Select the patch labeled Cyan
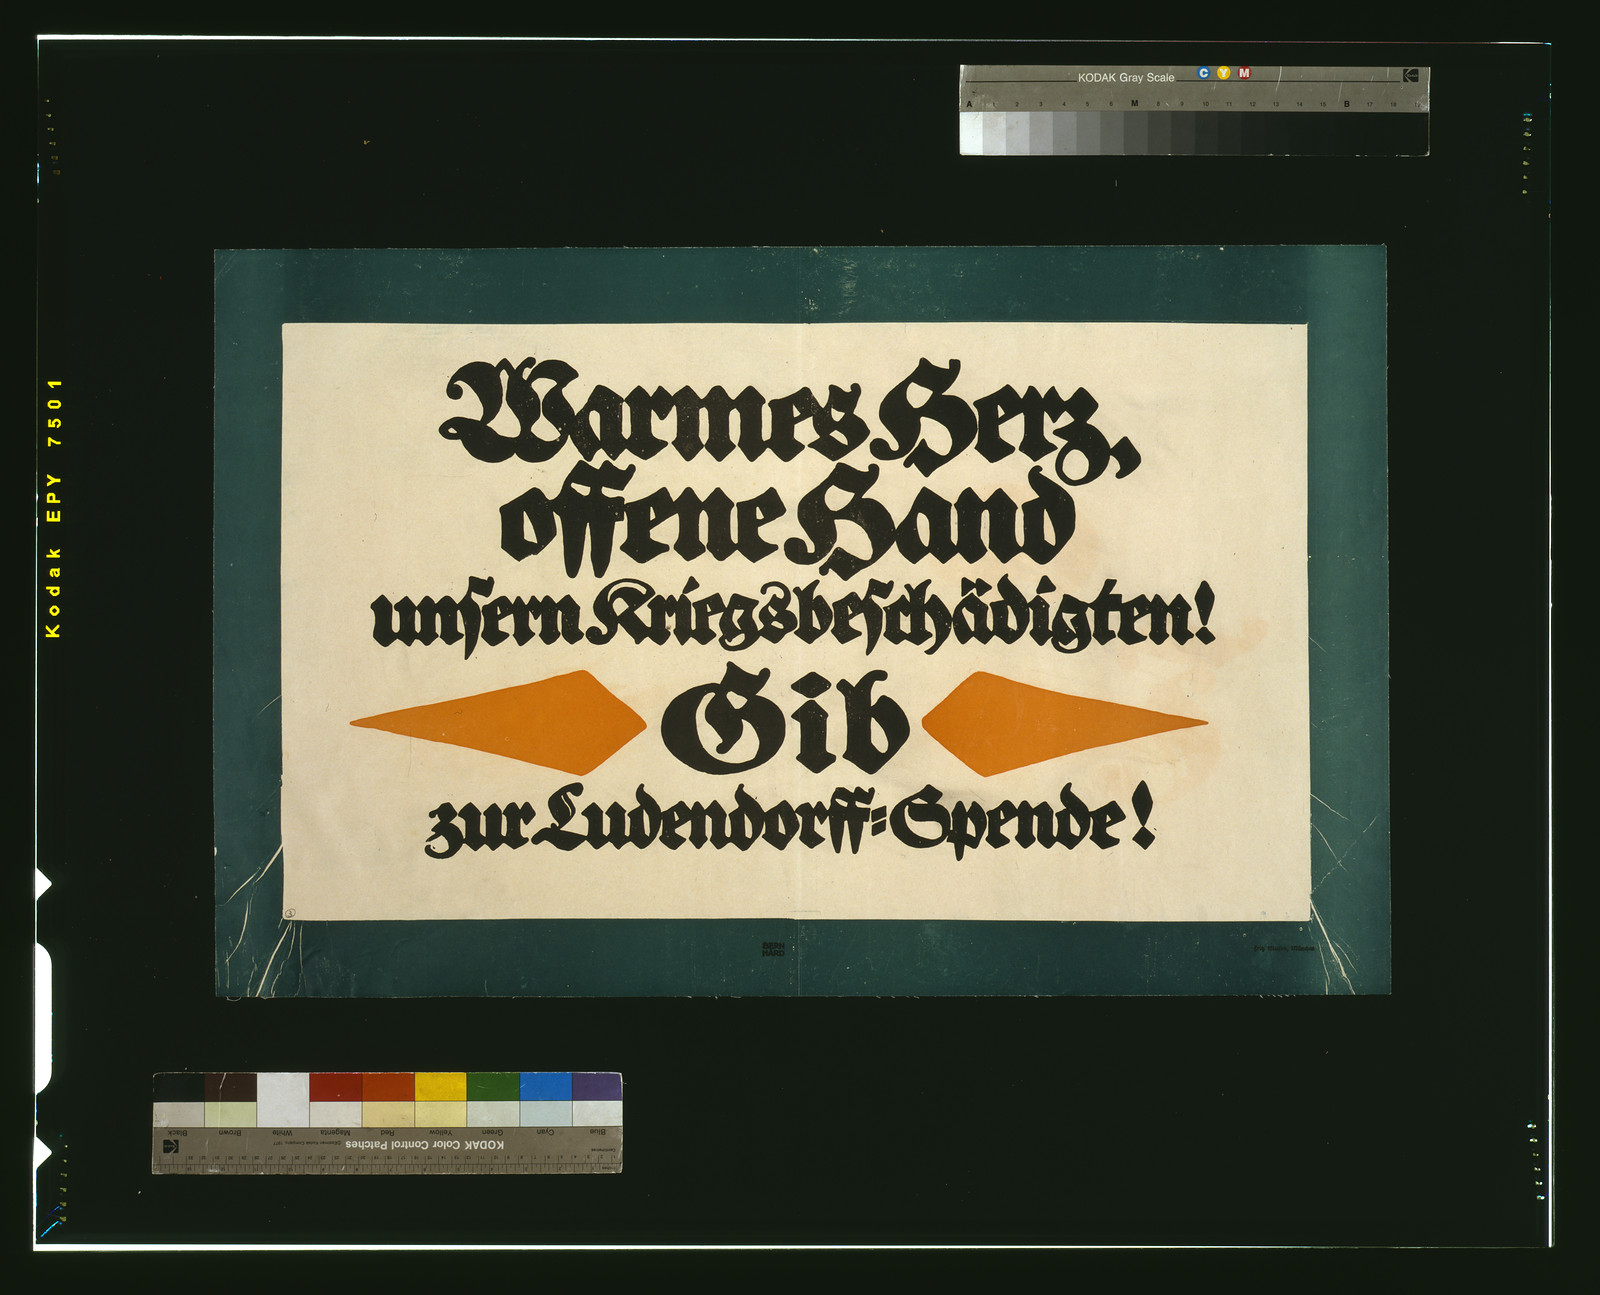1600x1295 pixels. (x=545, y=1087)
